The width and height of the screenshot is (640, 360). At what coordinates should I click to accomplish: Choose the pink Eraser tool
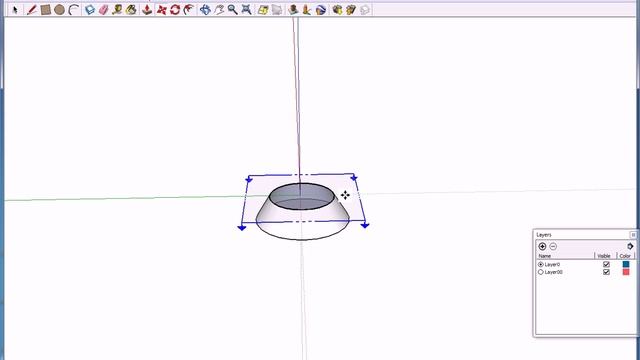click(x=103, y=9)
